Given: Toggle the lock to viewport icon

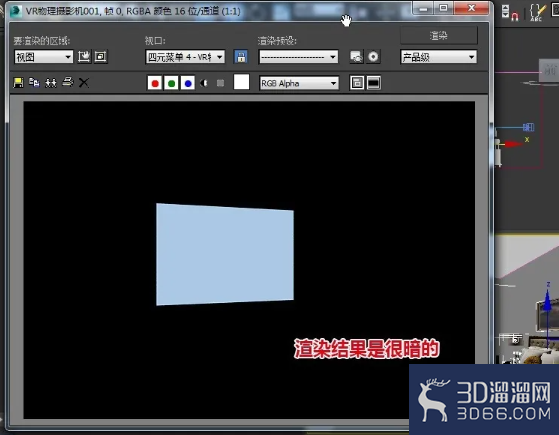Looking at the screenshot, I should (x=241, y=57).
